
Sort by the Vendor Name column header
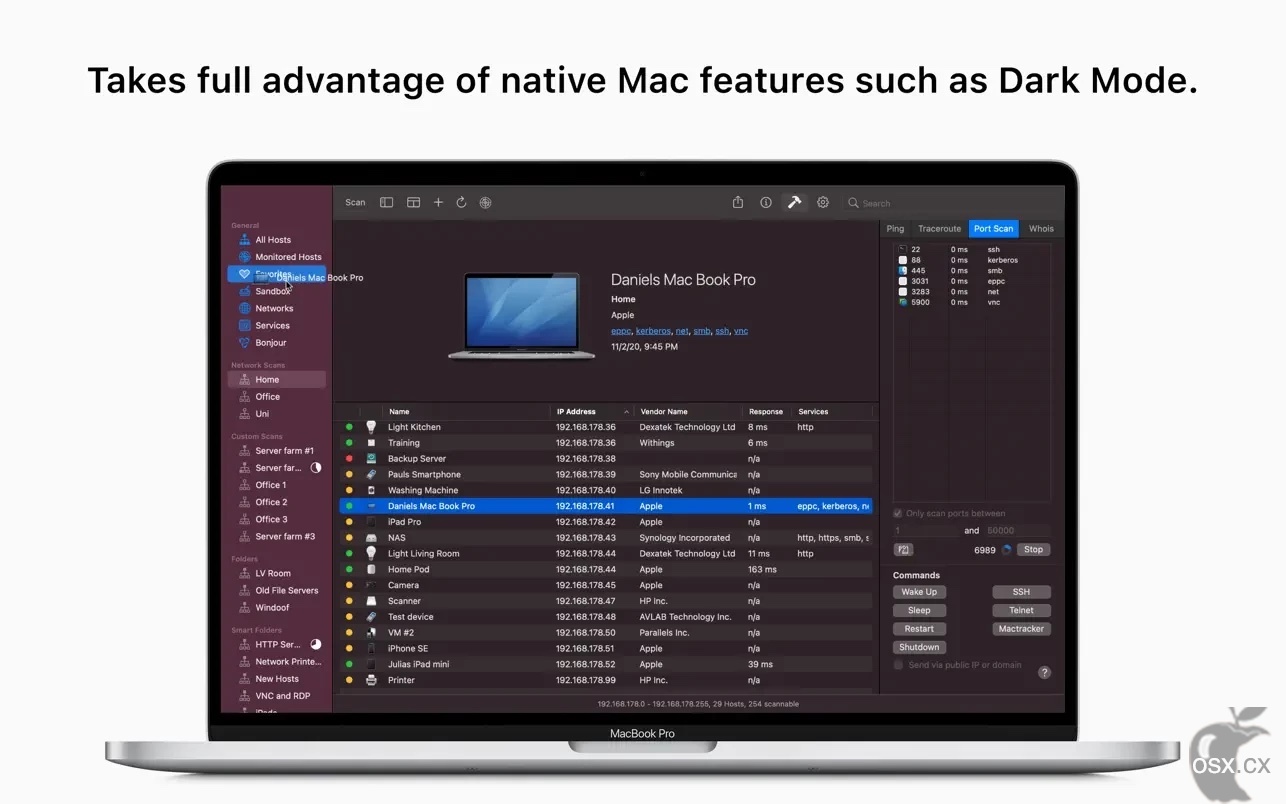[689, 411]
